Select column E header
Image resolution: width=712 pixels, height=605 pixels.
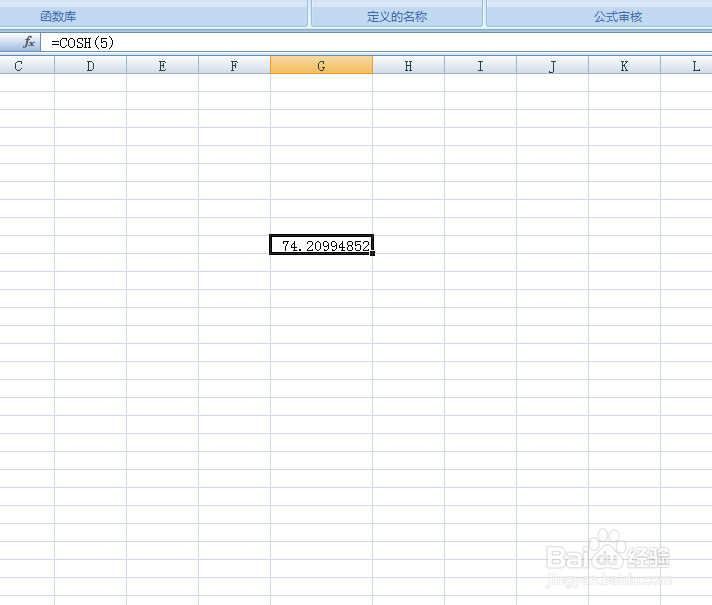pyautogui.click(x=162, y=66)
